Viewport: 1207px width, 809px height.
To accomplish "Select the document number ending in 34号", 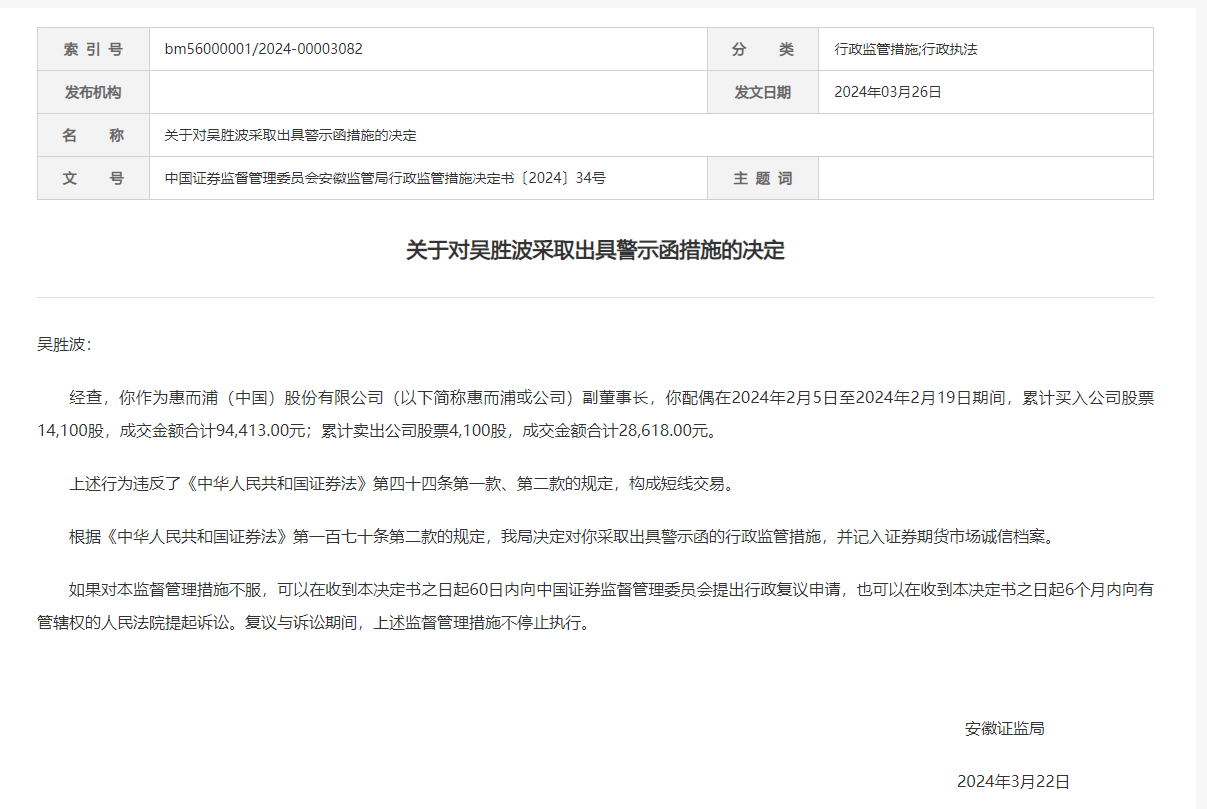I will point(385,178).
